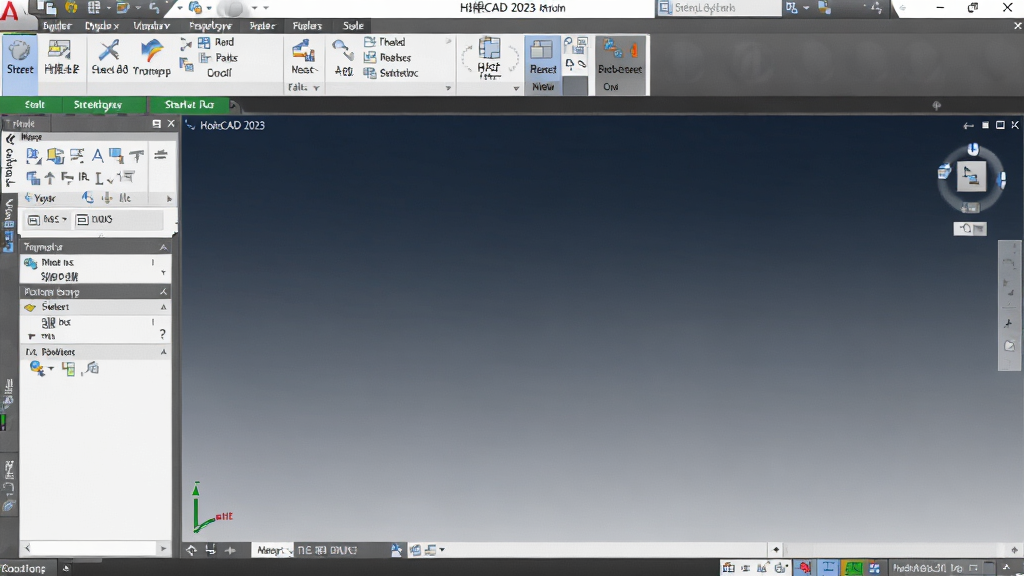The width and height of the screenshot is (1024, 576).
Task: Open the red A application menu logo
Action: [x=10, y=10]
